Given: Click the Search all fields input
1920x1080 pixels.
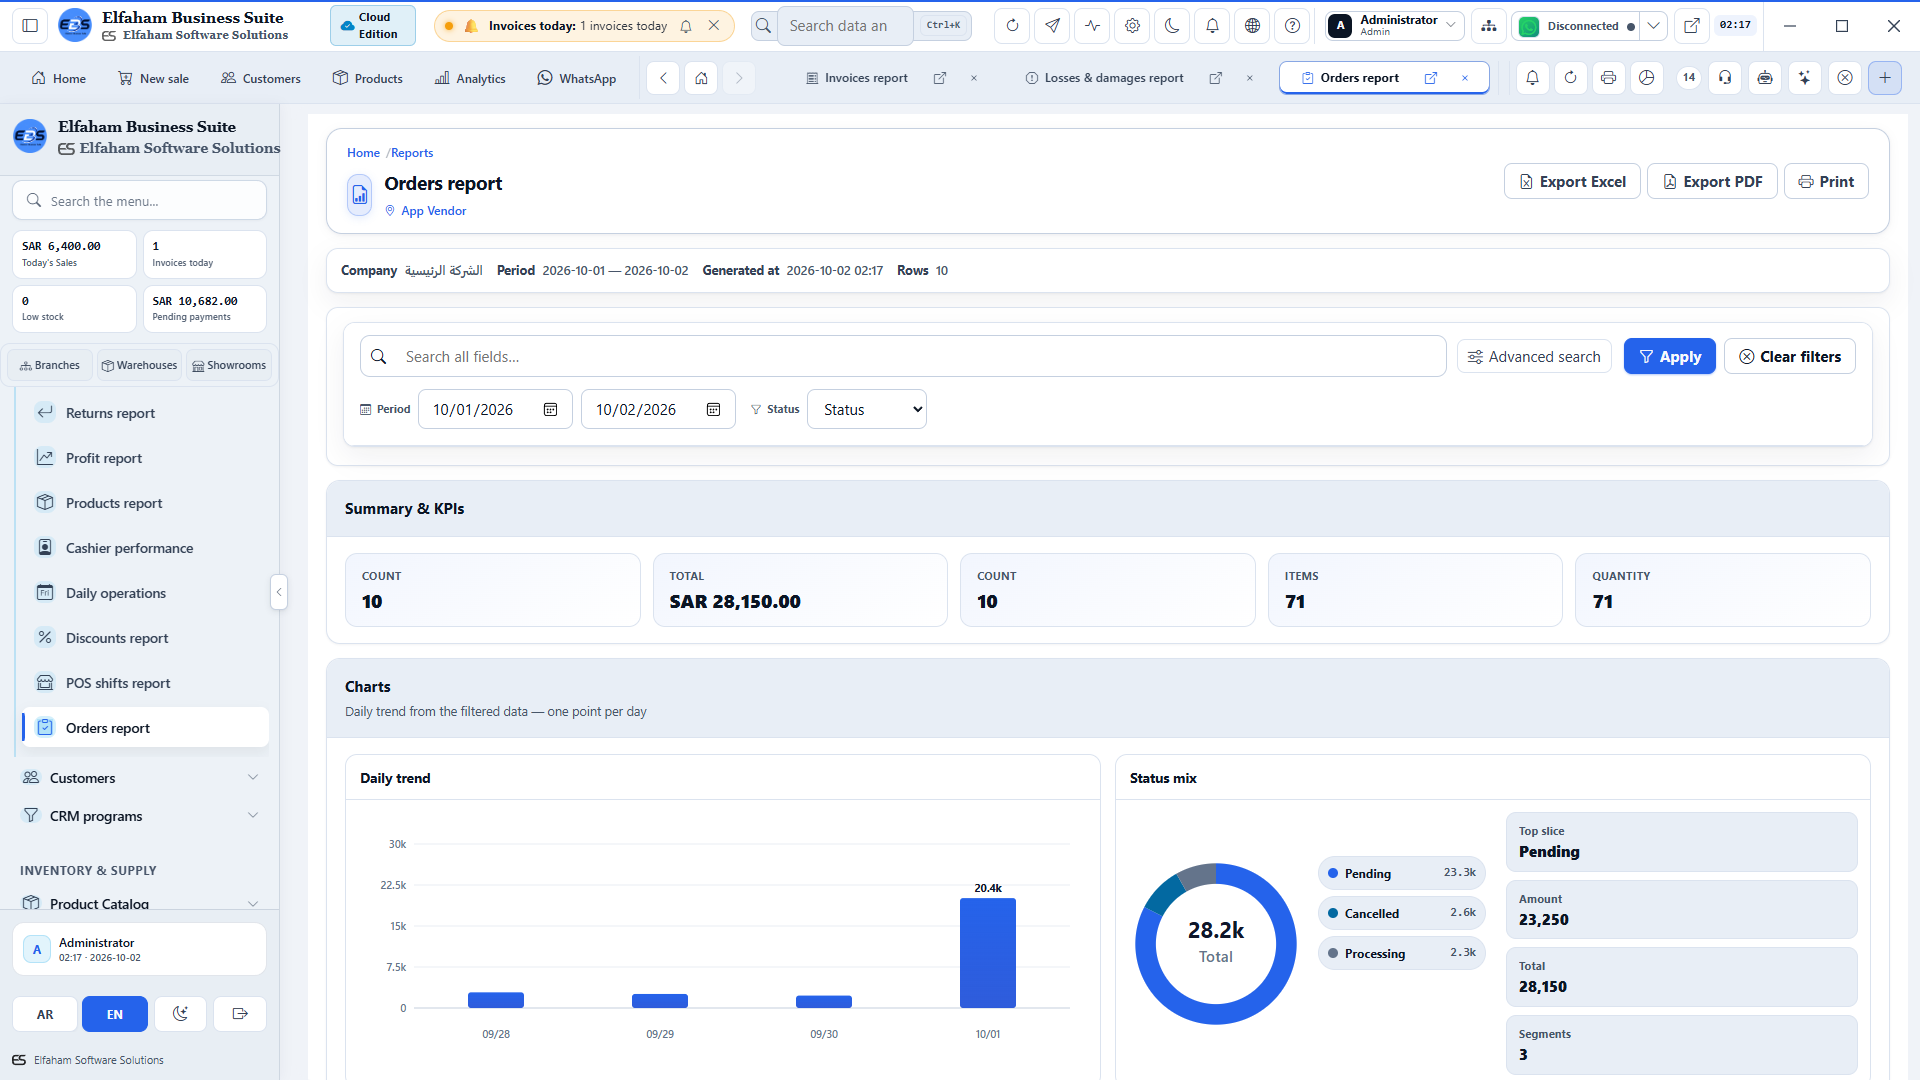Looking at the screenshot, I should tap(903, 356).
